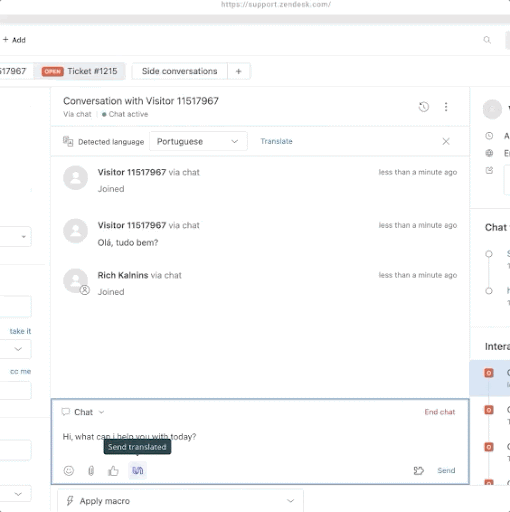The height and width of the screenshot is (512, 510).
Task: Click the End chat button
Action: [440, 412]
